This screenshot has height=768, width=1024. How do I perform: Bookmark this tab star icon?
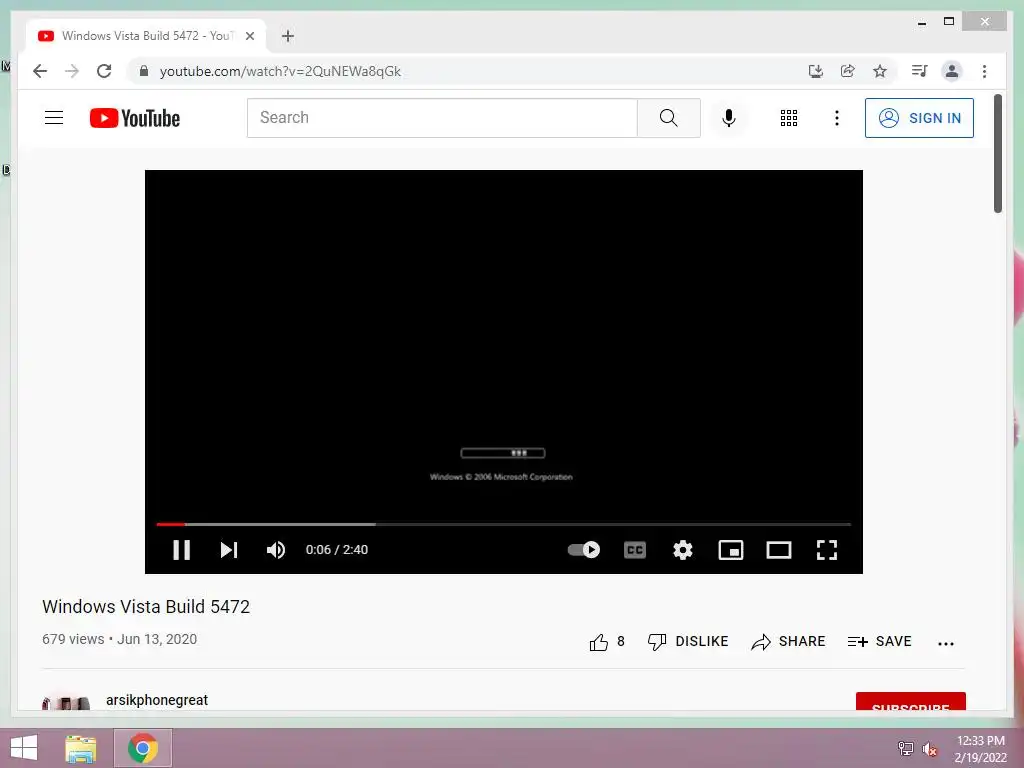[x=880, y=71]
